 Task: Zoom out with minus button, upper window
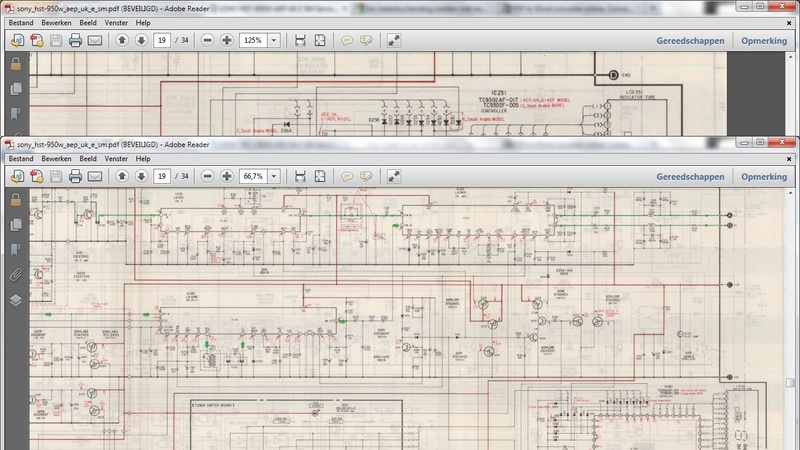pos(207,41)
